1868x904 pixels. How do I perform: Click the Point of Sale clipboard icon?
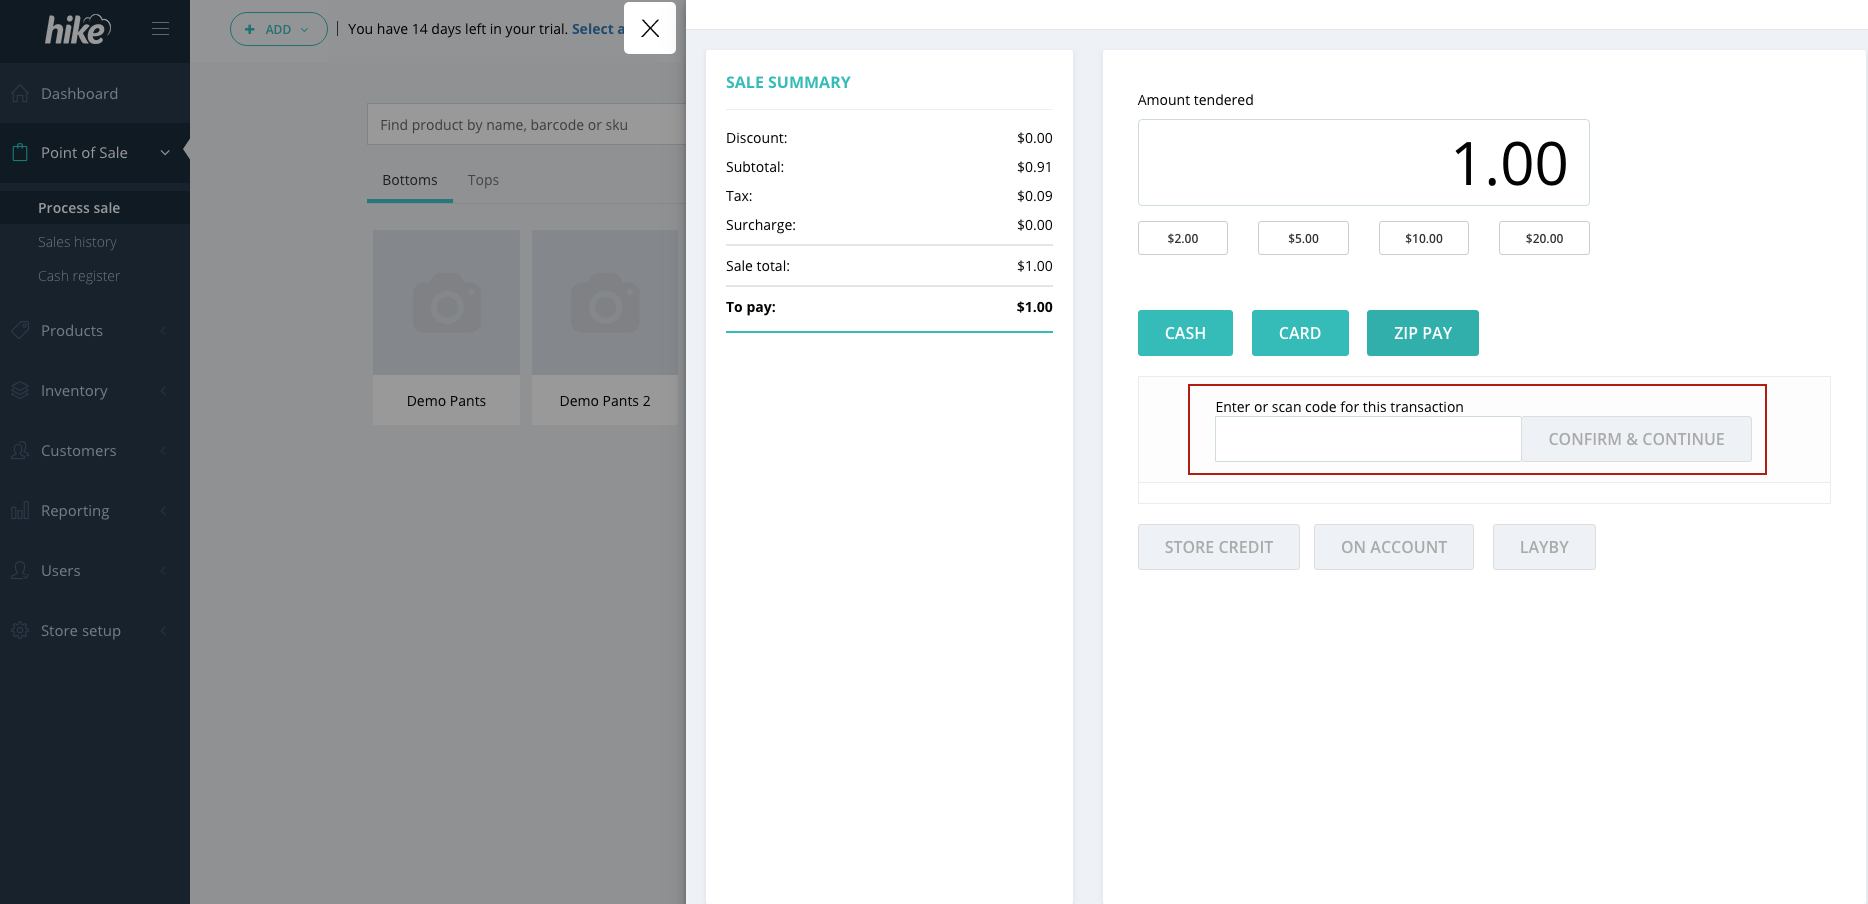pos(20,153)
